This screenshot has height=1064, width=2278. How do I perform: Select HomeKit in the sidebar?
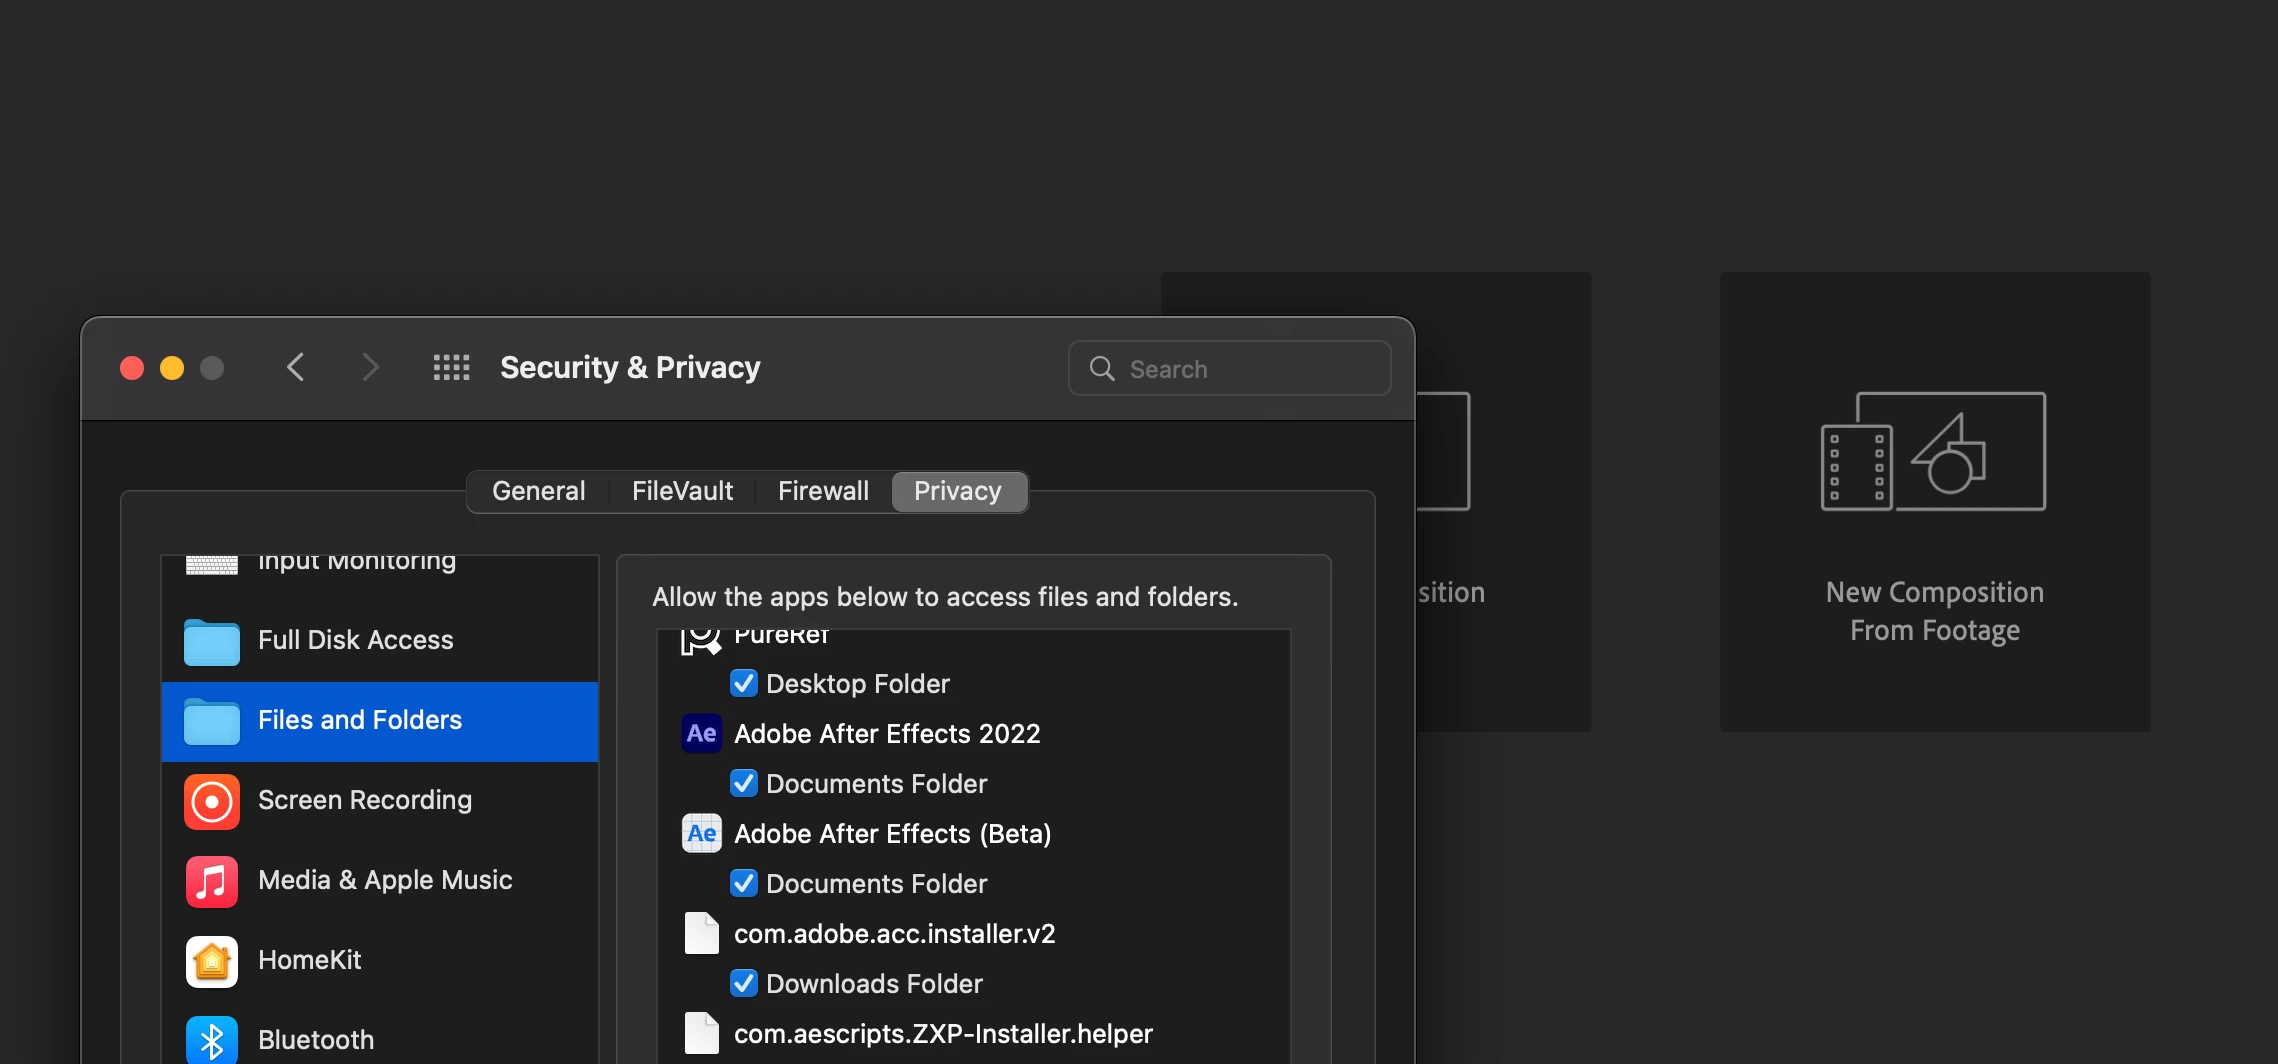click(x=380, y=961)
